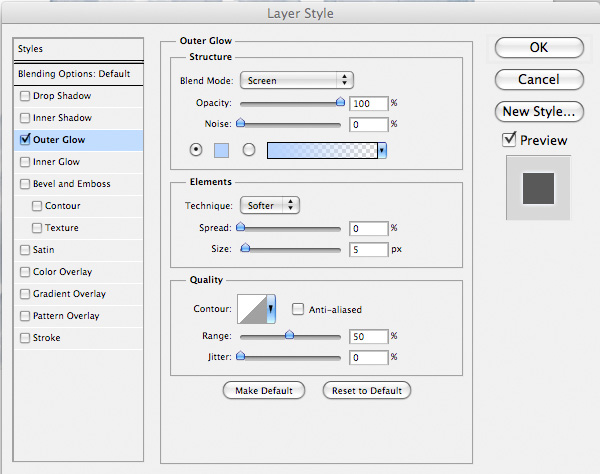Enable the Inner Glow checkbox
600x474 pixels.
[x=25, y=162]
